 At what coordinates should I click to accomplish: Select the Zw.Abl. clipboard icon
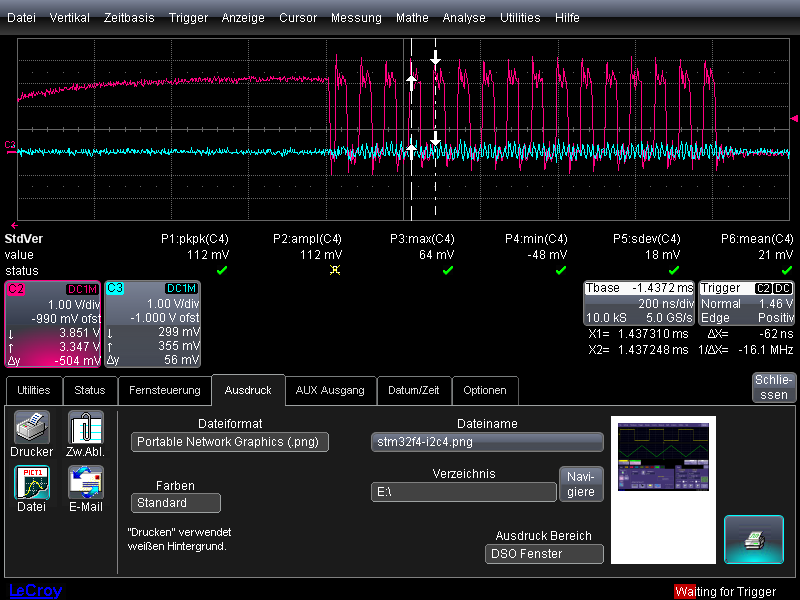(x=85, y=428)
